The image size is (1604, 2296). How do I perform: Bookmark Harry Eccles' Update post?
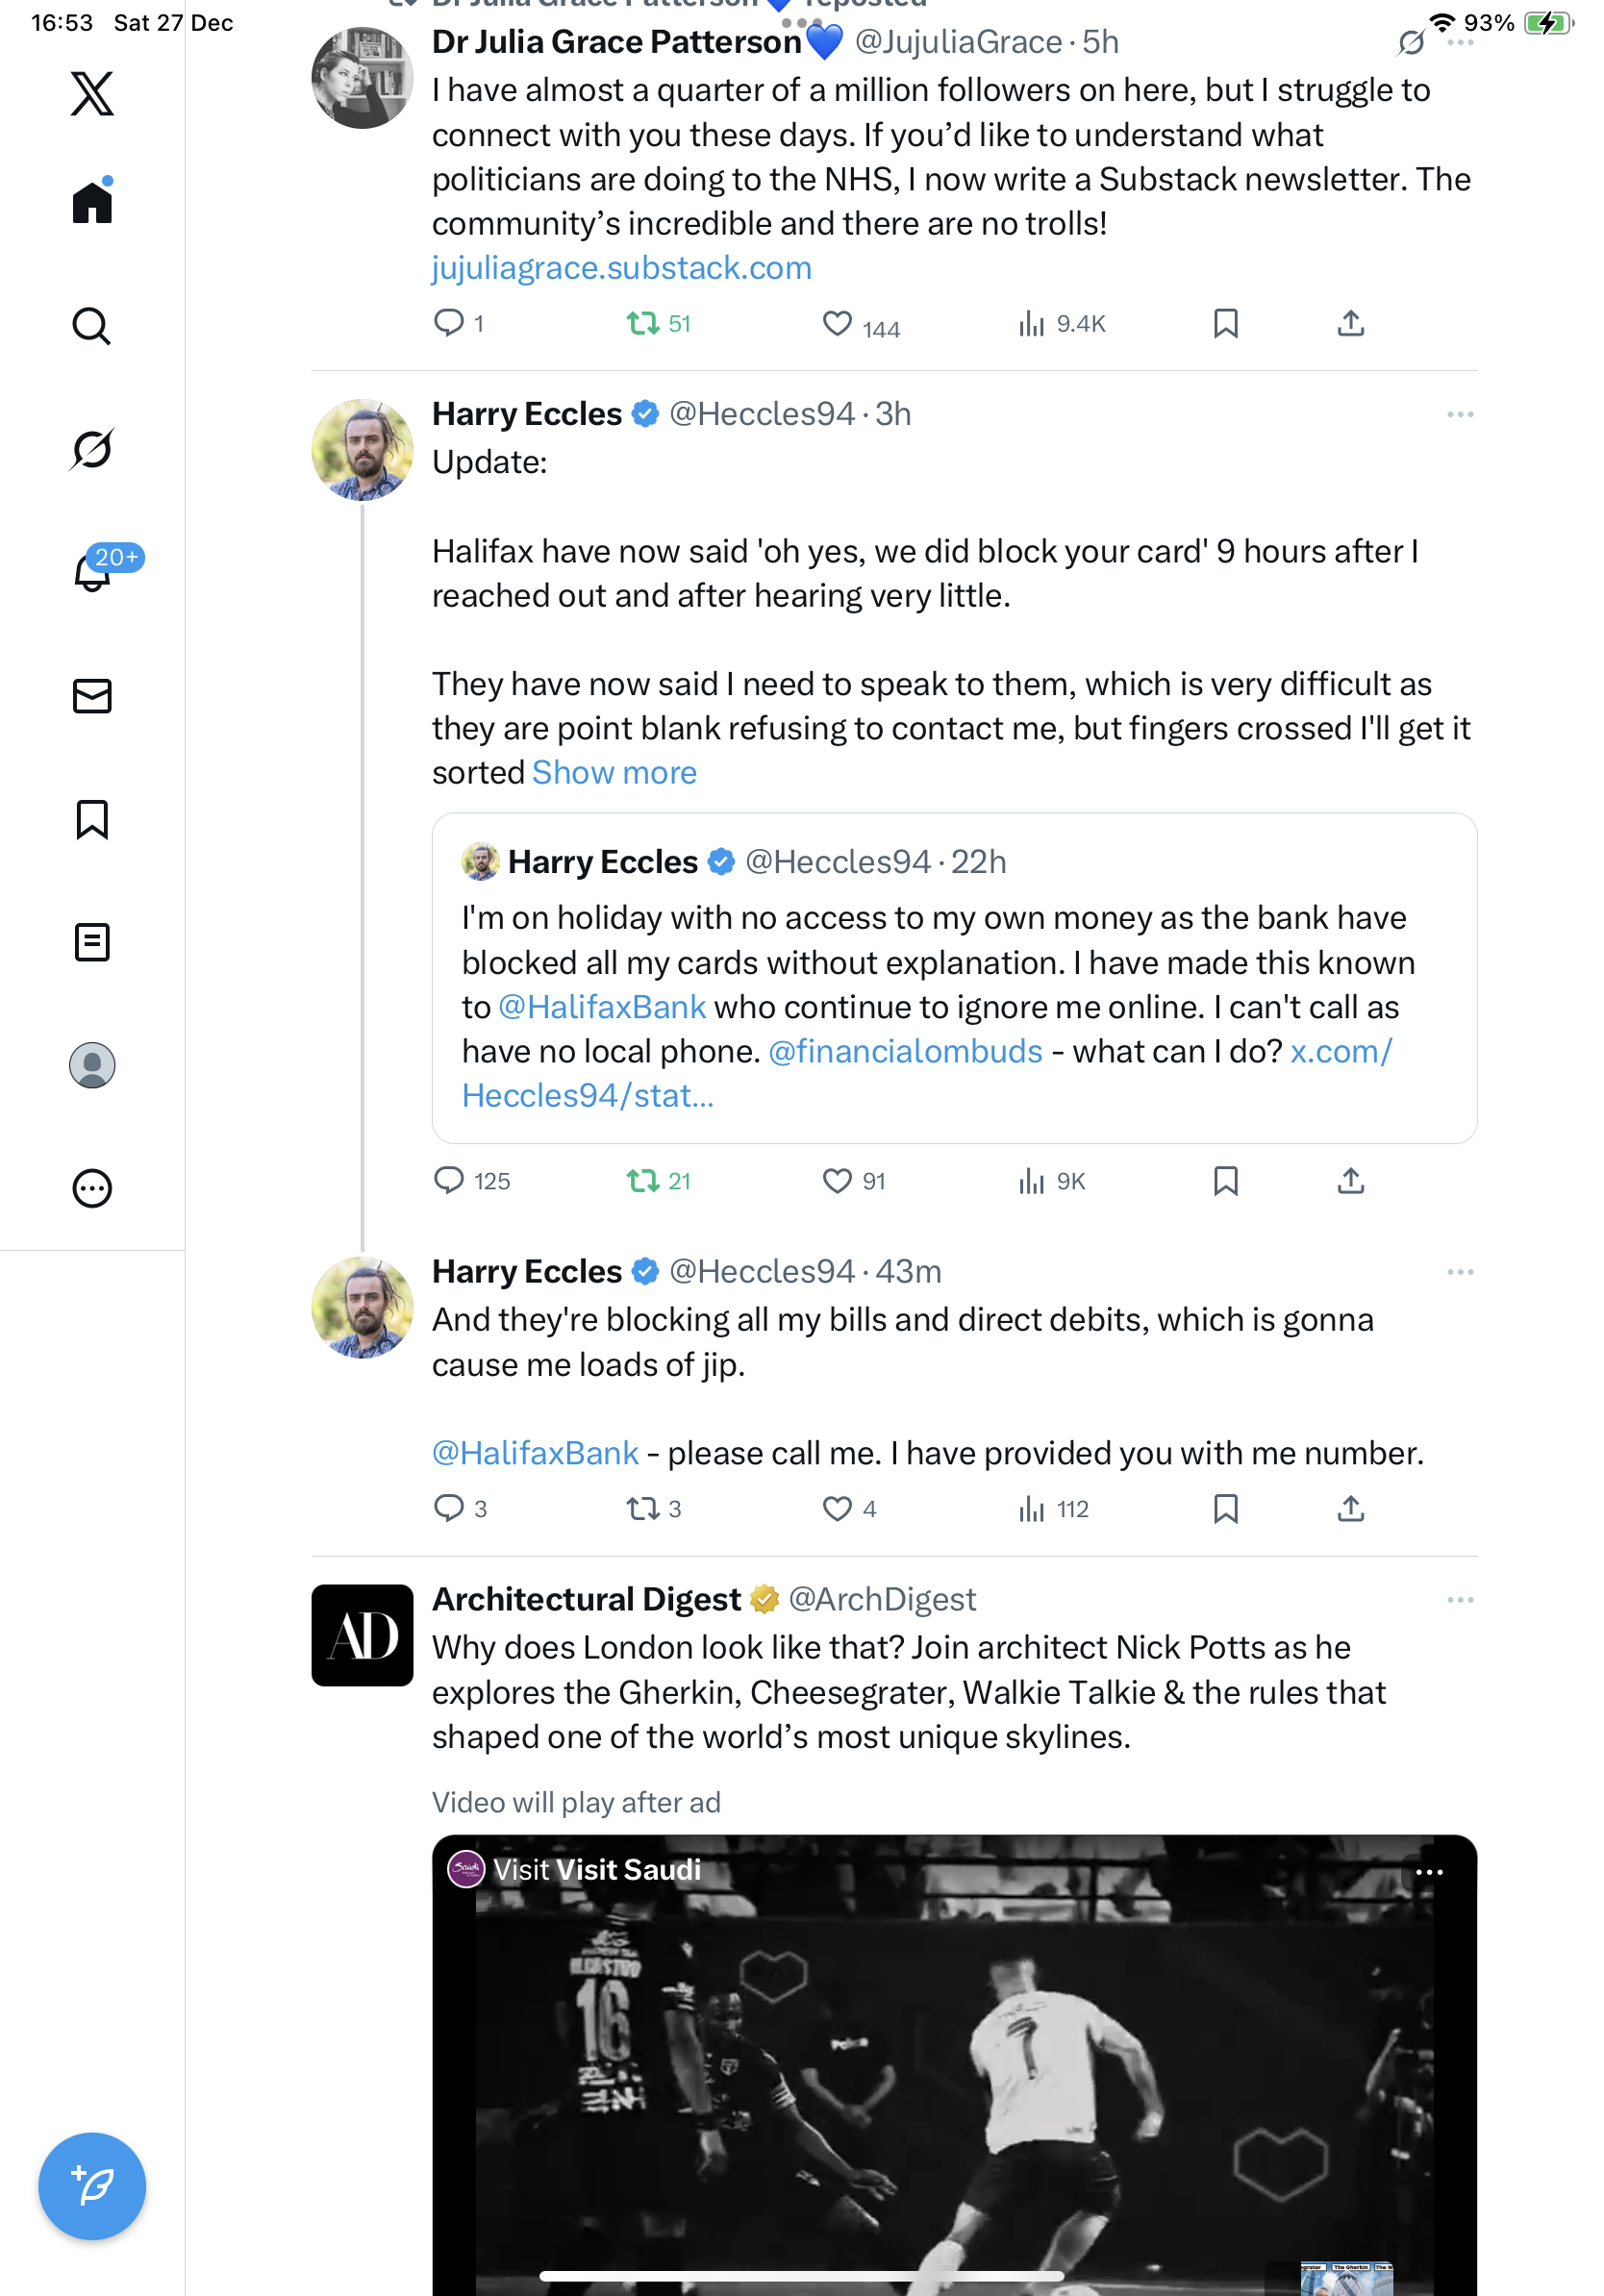point(1225,1181)
